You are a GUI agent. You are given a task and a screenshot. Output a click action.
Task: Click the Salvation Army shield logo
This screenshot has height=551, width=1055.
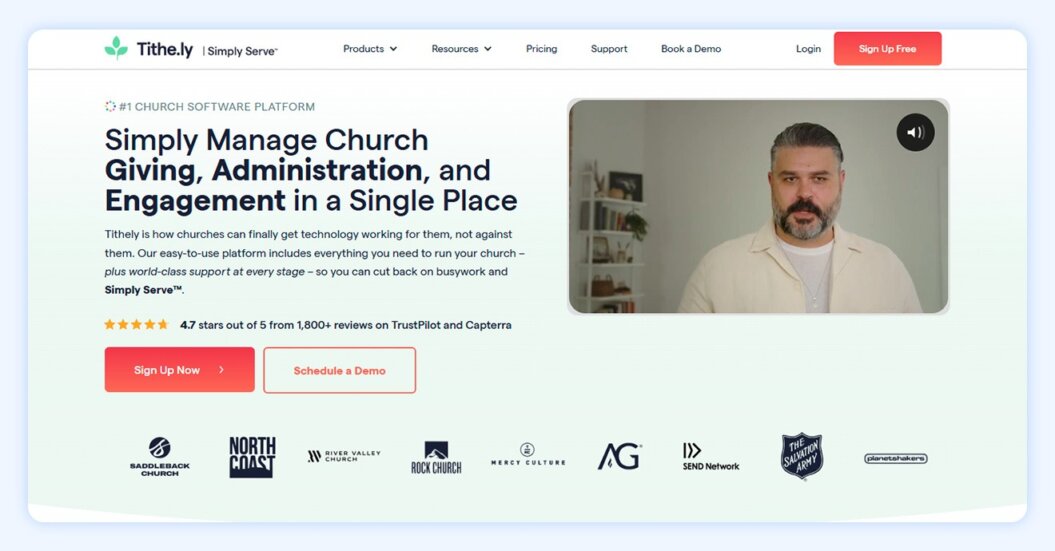pos(802,456)
